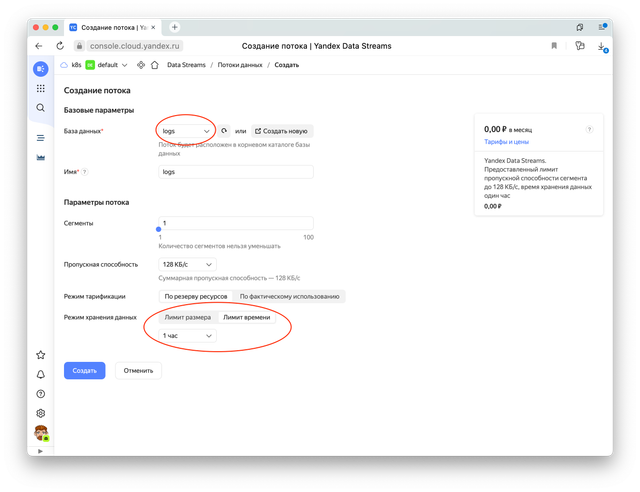Open favorites star icon in sidebar
This screenshot has height=492, width=640.
[x=40, y=355]
